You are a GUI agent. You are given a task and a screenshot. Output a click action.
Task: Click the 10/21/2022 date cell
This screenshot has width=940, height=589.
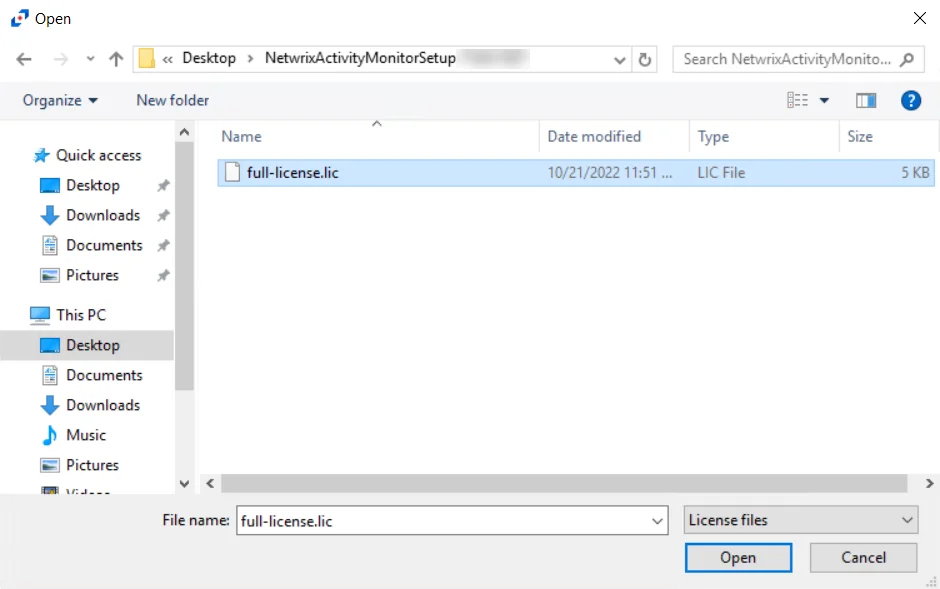(x=610, y=173)
